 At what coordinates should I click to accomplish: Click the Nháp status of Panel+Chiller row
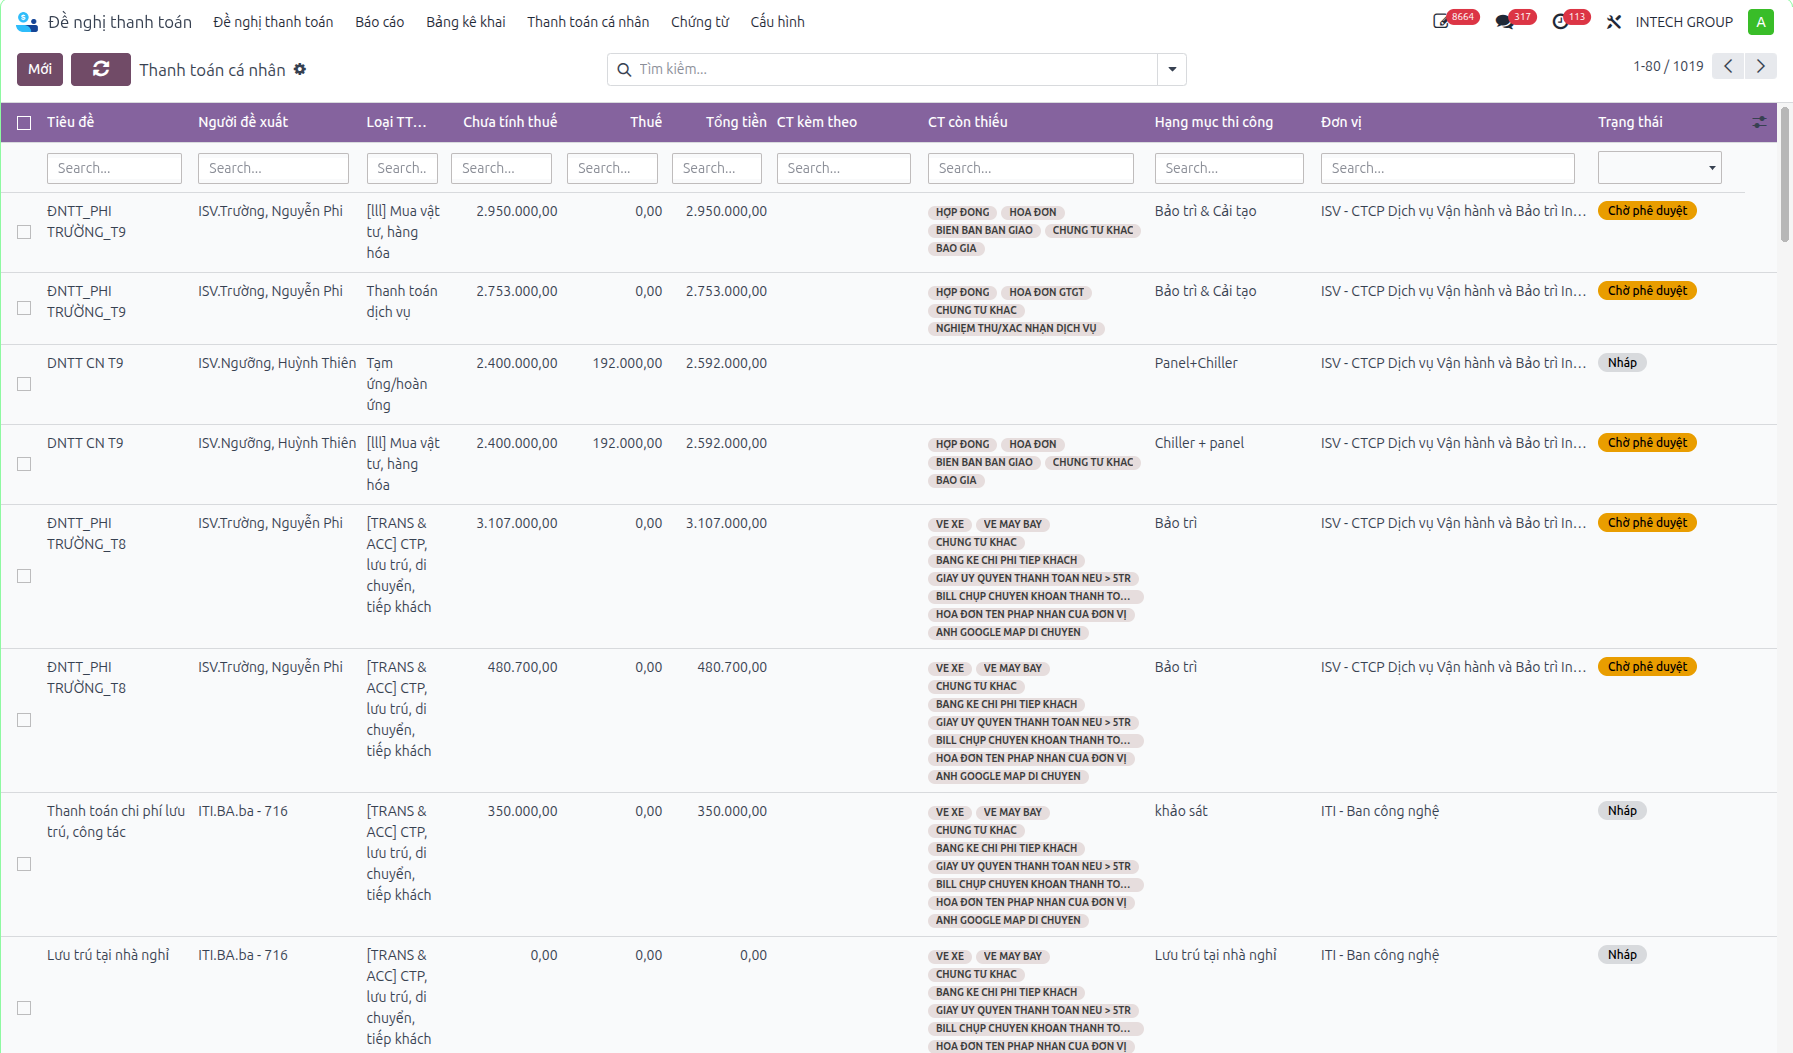pos(1622,363)
